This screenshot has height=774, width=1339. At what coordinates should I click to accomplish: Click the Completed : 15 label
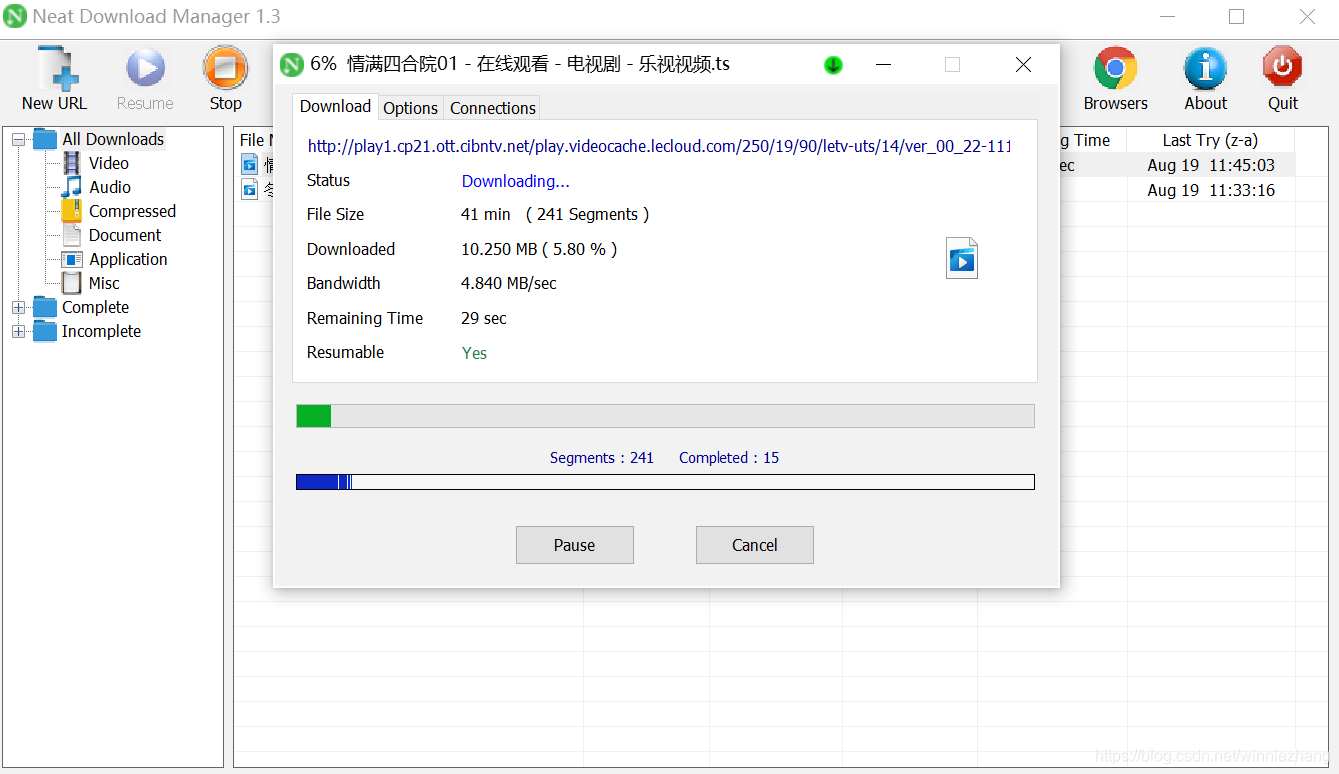coord(729,458)
